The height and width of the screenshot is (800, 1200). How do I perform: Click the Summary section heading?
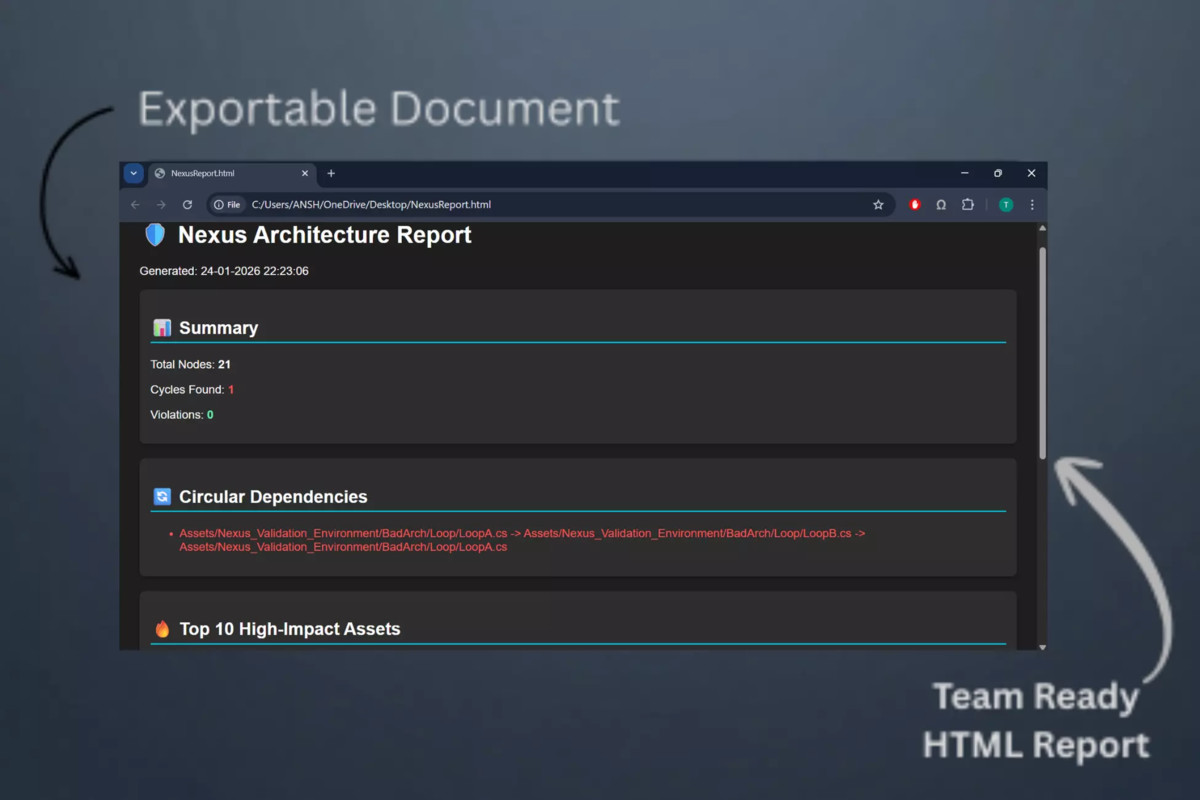click(218, 328)
